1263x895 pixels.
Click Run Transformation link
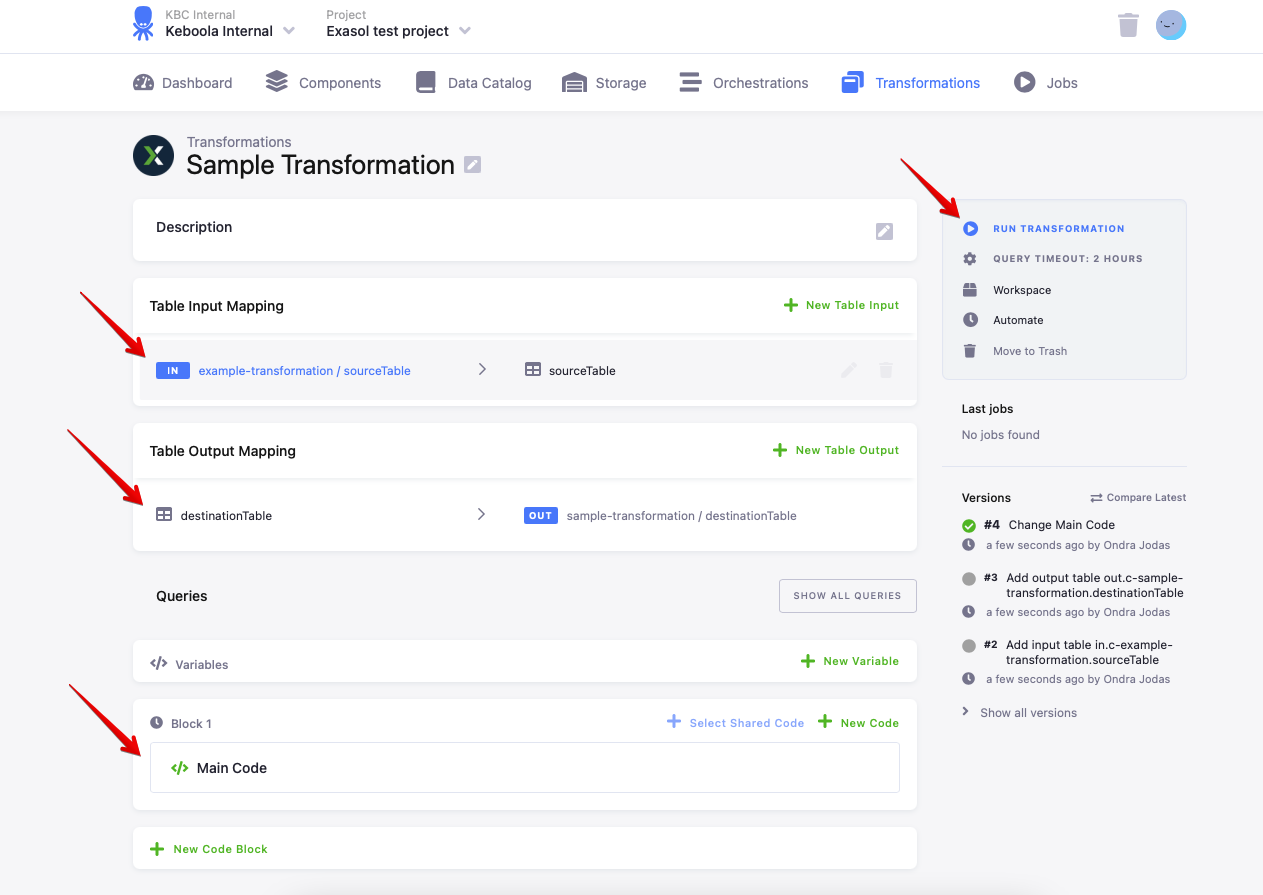tap(1059, 229)
